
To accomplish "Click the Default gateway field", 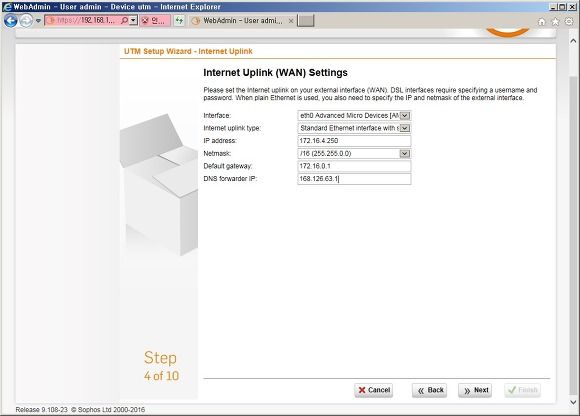I will (354, 166).
